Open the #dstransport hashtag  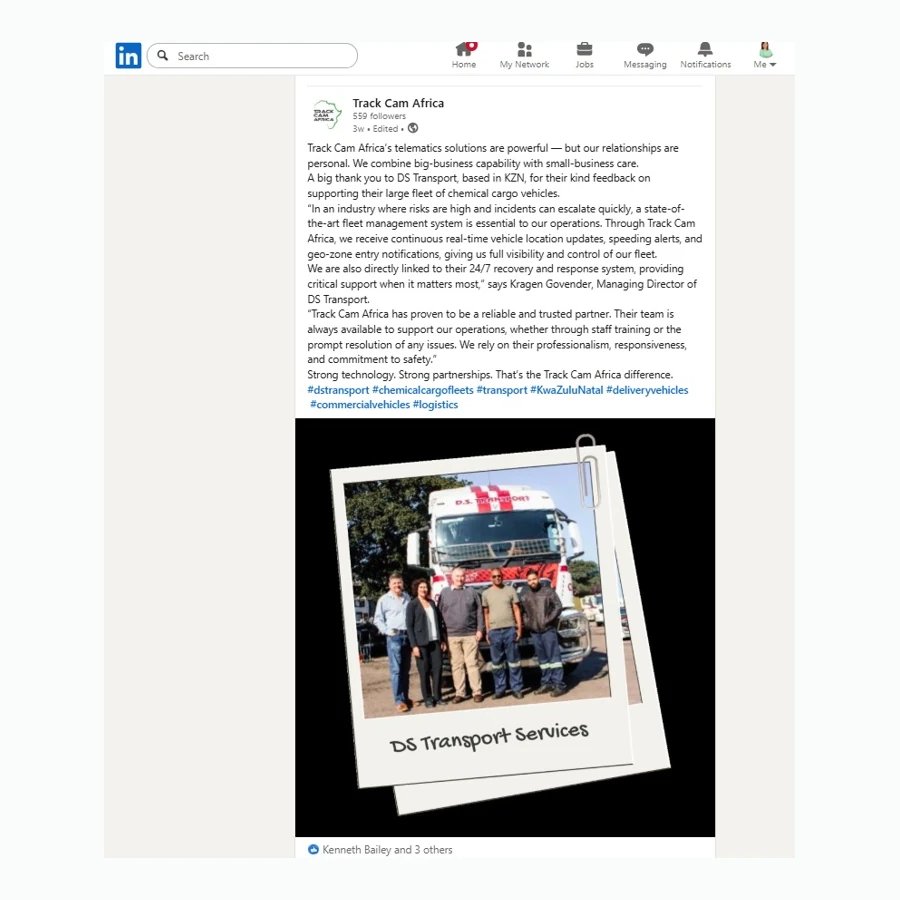point(338,390)
